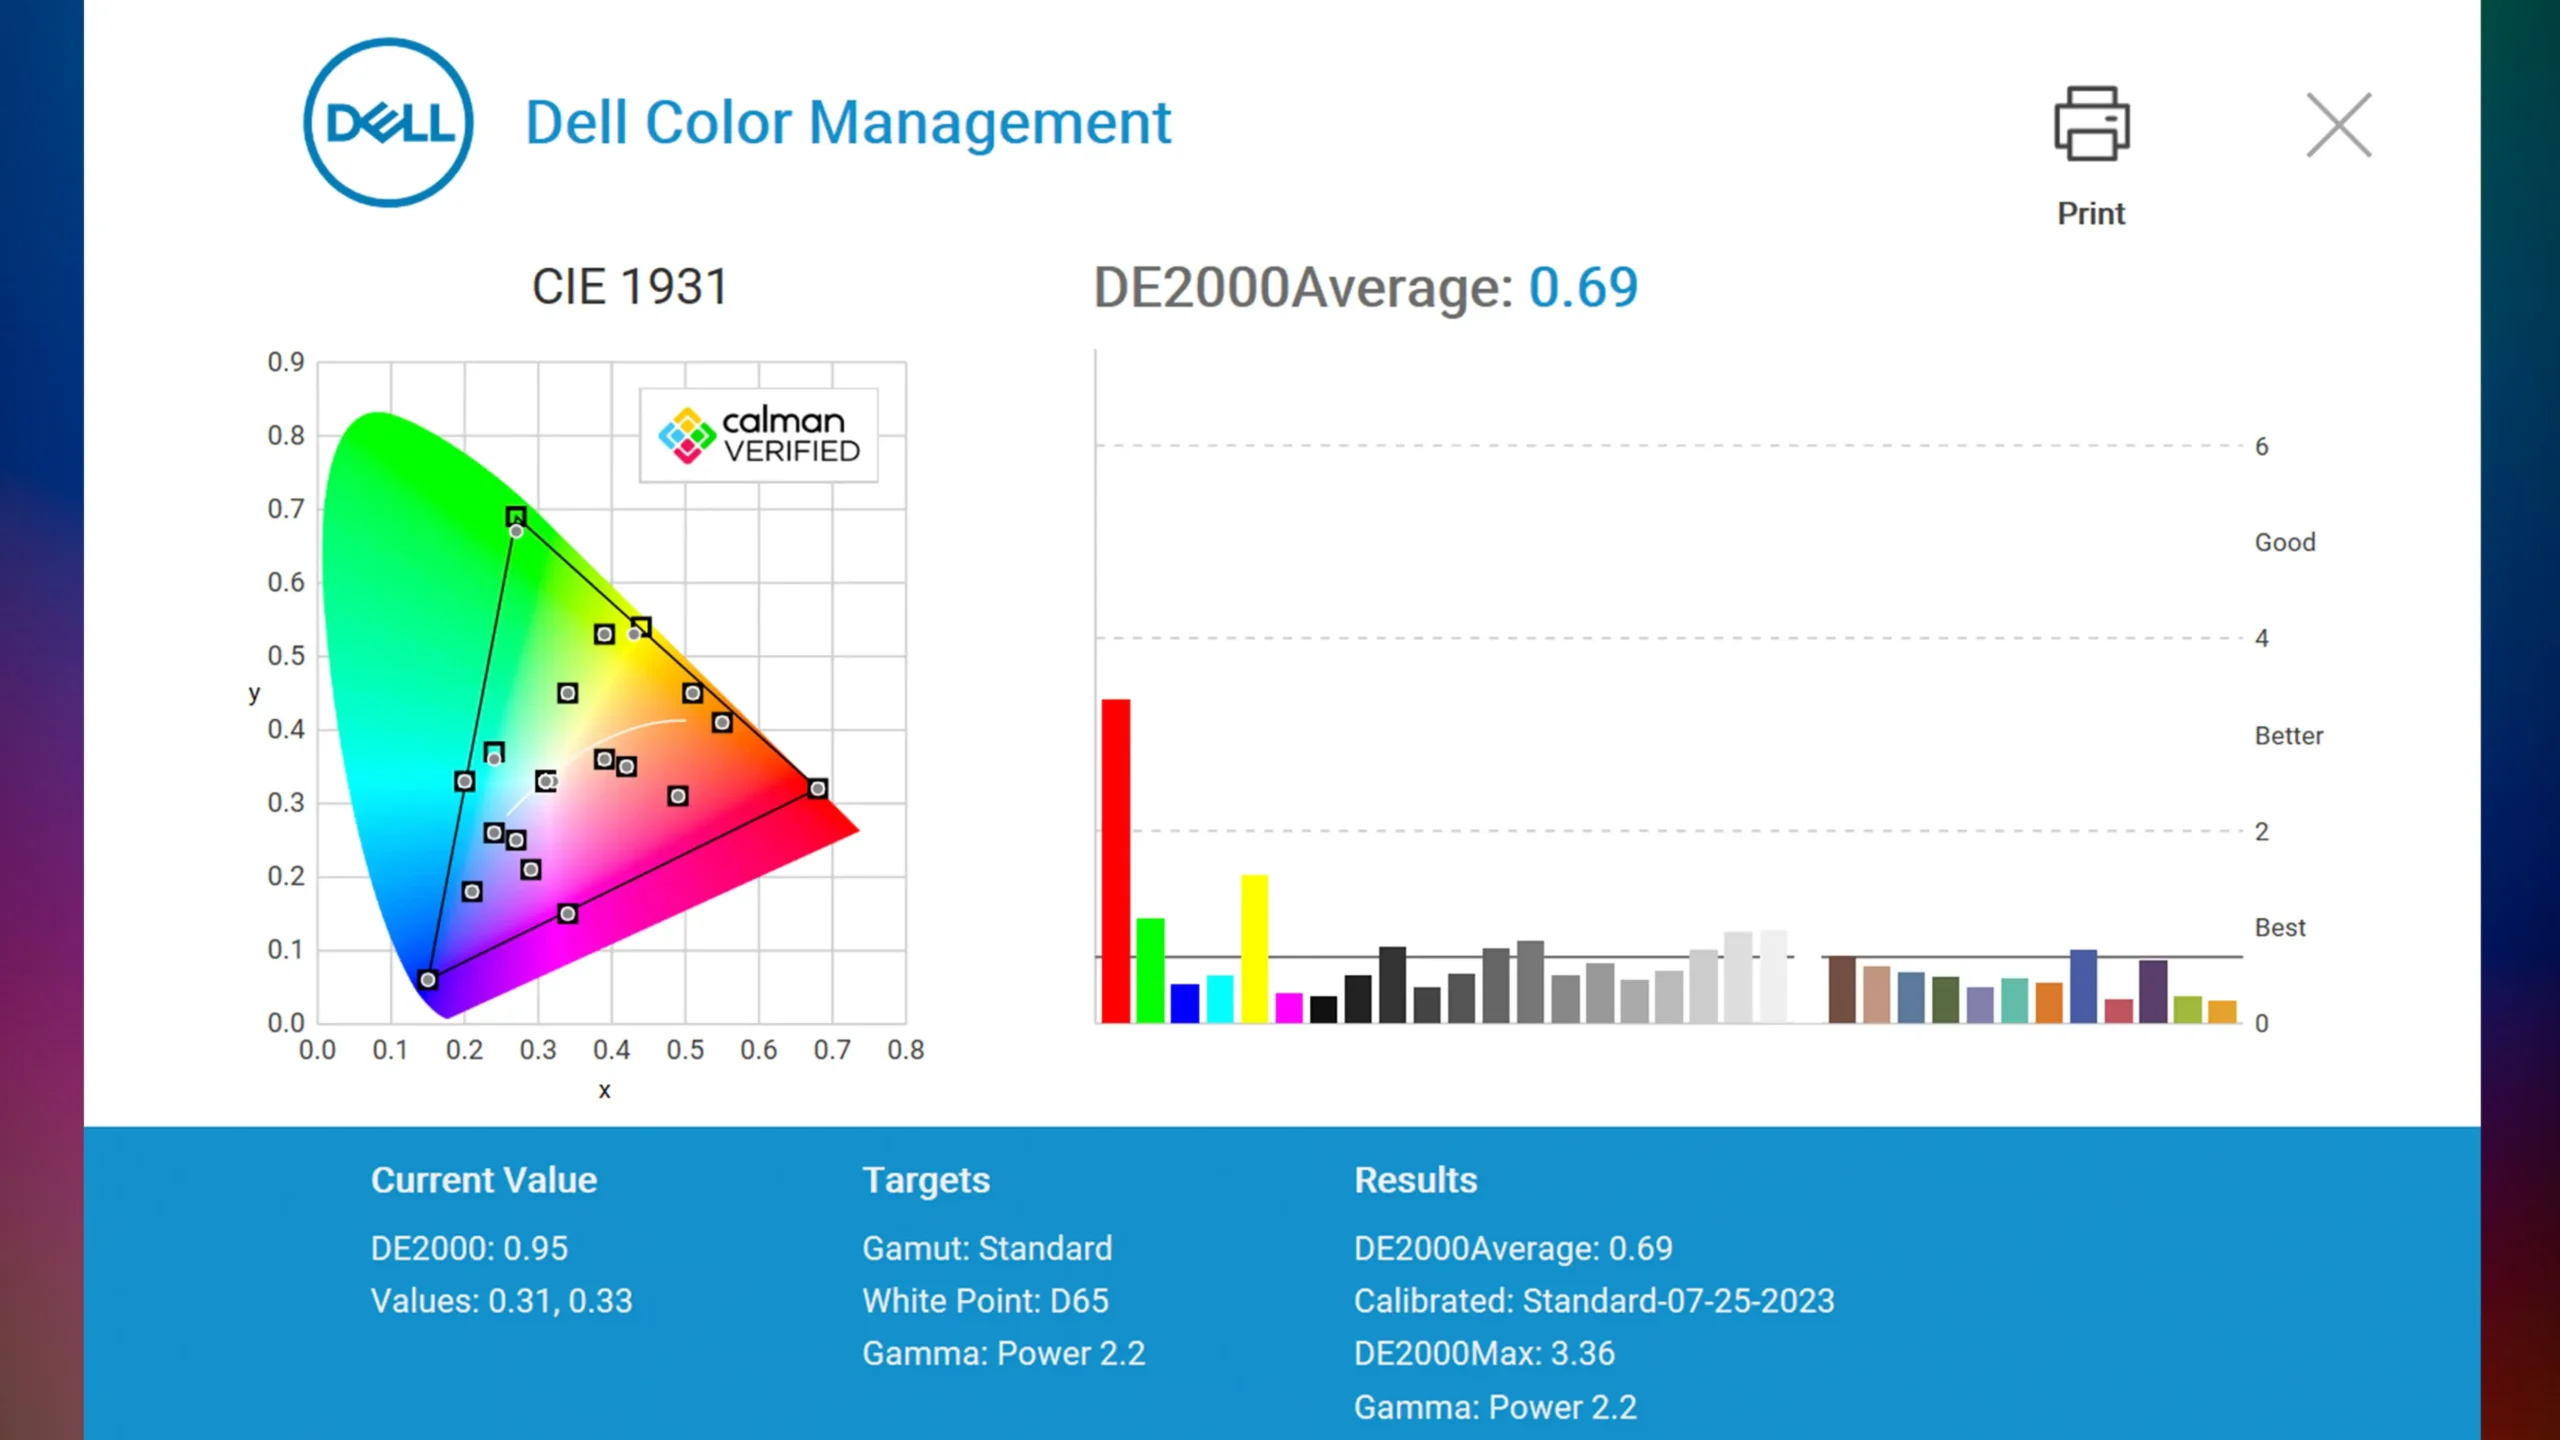
Task: Select the bright green bar in chart
Action: click(x=1150, y=970)
